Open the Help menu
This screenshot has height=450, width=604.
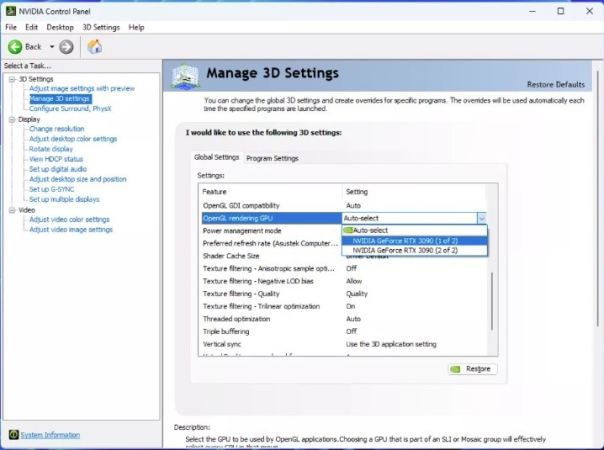136,27
